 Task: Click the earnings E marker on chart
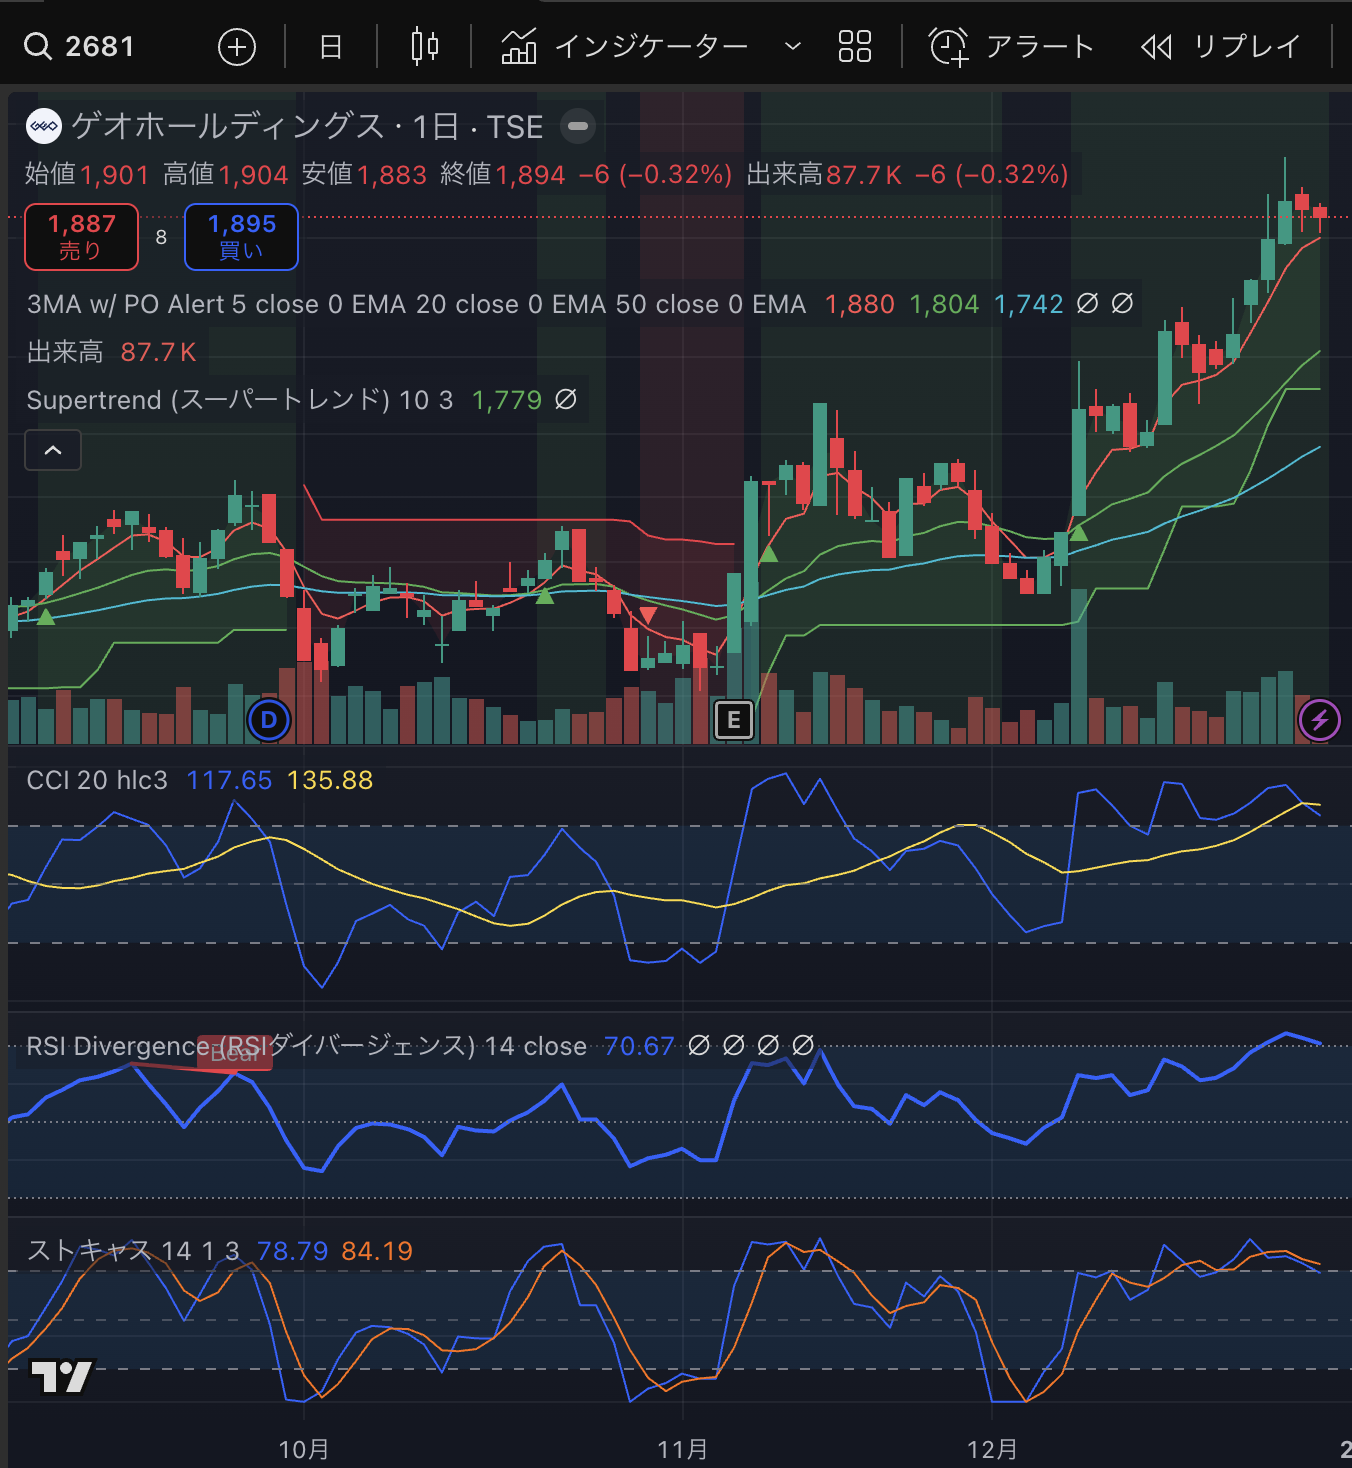pos(734,720)
